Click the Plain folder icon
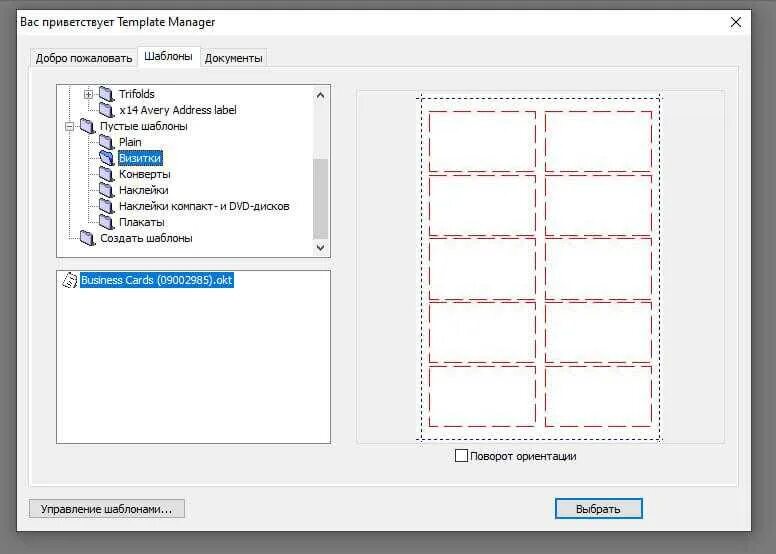Viewport: 776px width, 554px height. pos(106,142)
